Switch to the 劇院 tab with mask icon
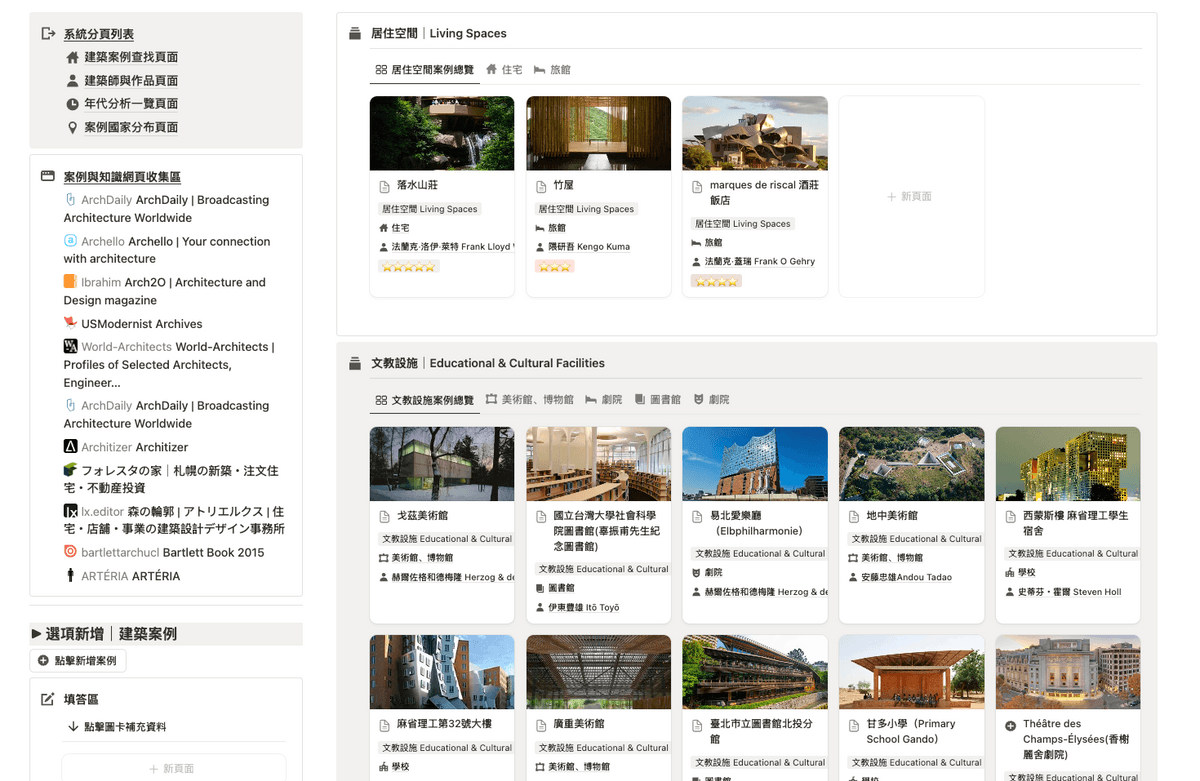Image resolution: width=1200 pixels, height=781 pixels. point(711,400)
